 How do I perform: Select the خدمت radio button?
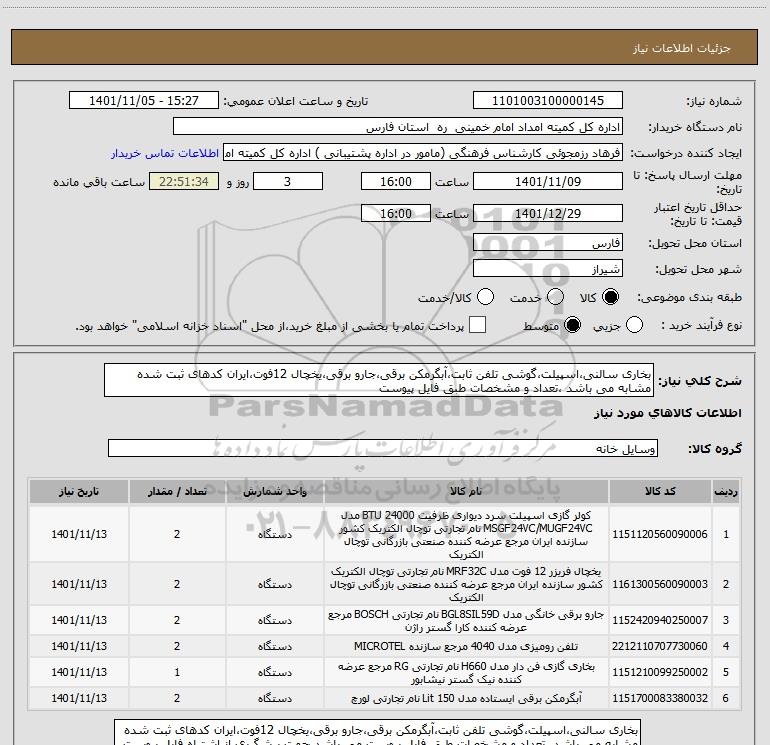[555, 297]
